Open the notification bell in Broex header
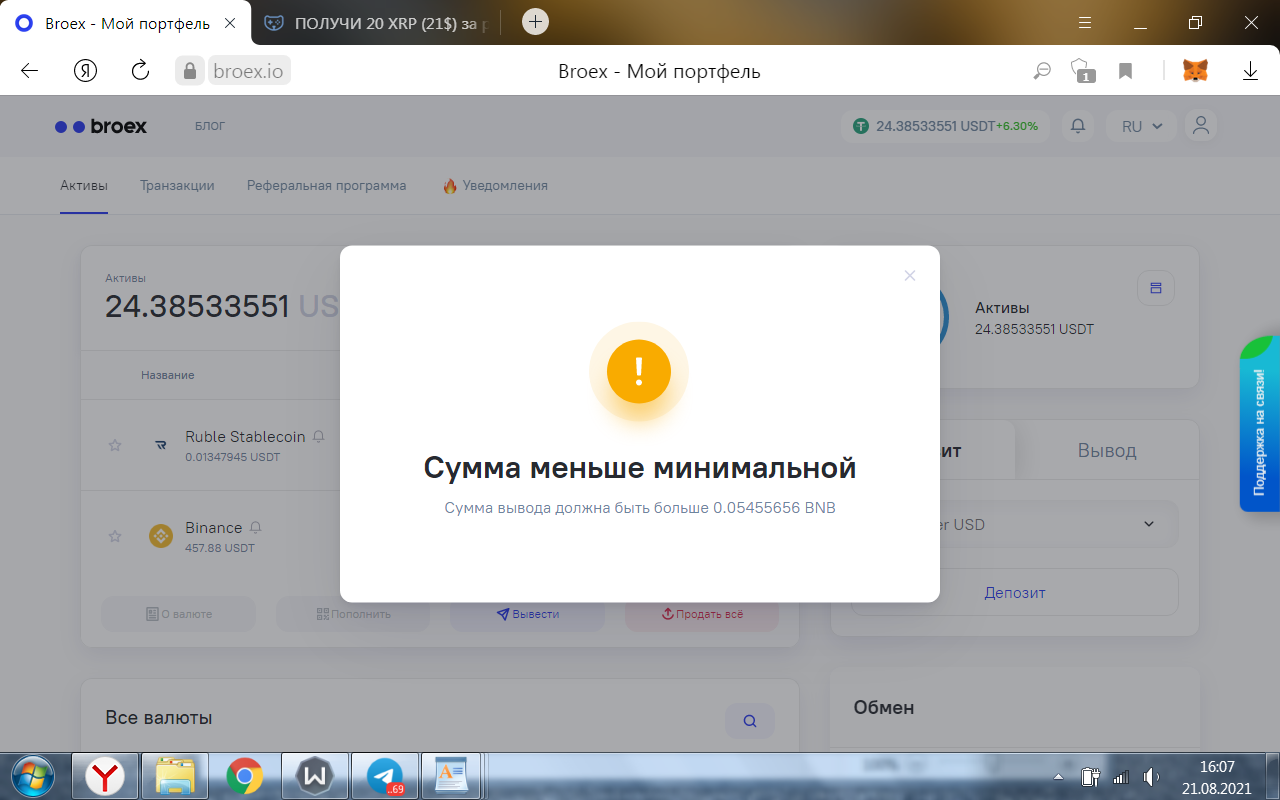Image resolution: width=1280 pixels, height=800 pixels. tap(1078, 126)
